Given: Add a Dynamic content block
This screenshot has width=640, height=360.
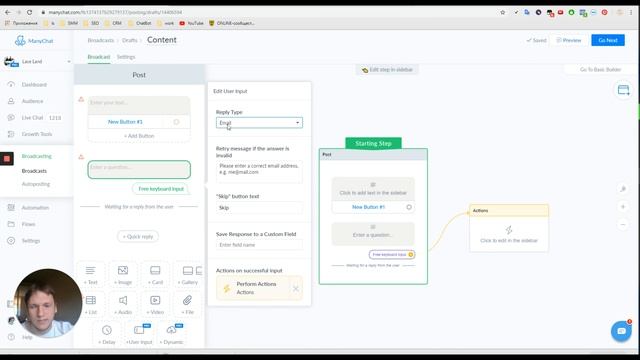Looking at the screenshot, I should [171, 334].
